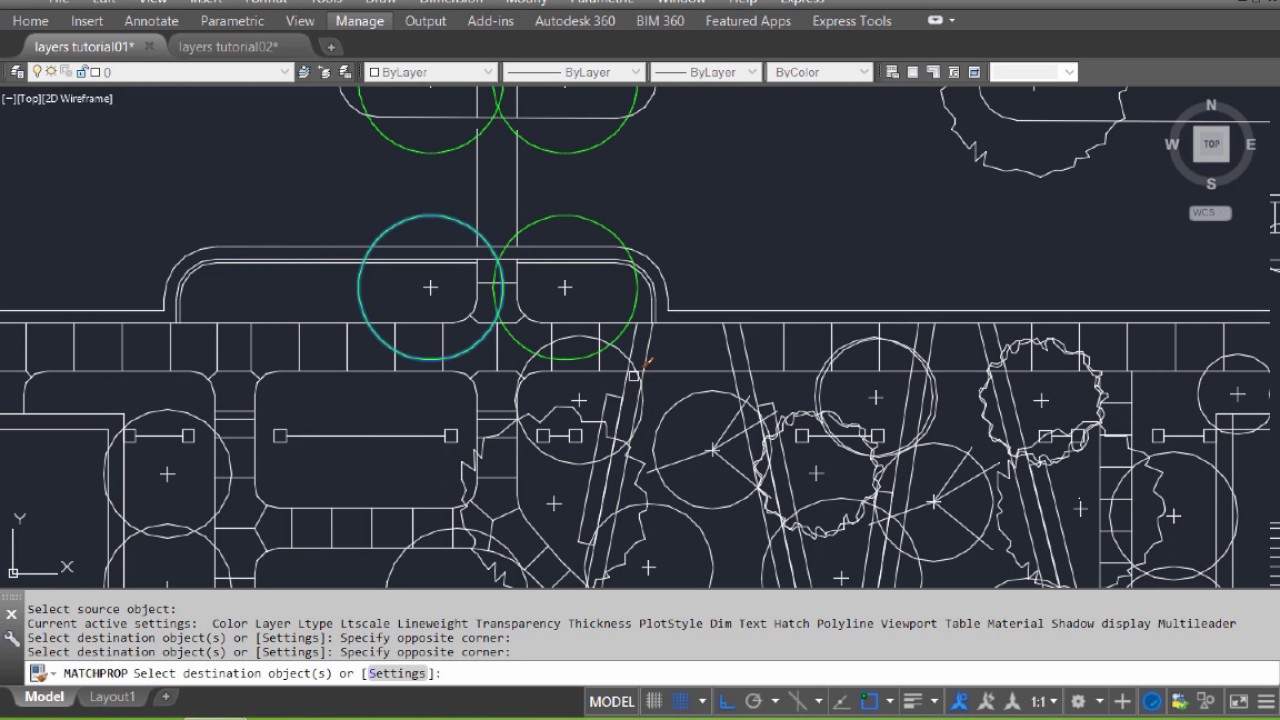The width and height of the screenshot is (1280, 720).
Task: Toggle 2D object snap
Action: pyautogui.click(x=869, y=701)
